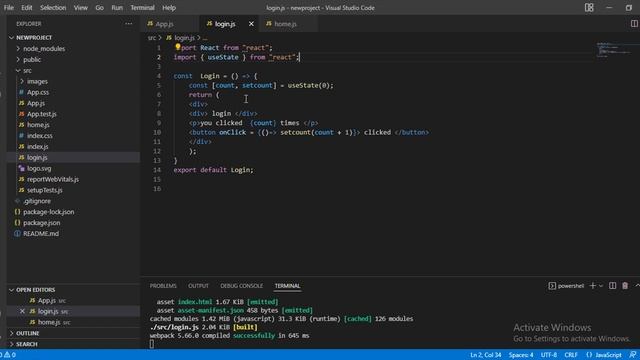Change the CRLF line ending setting

click(x=571, y=355)
